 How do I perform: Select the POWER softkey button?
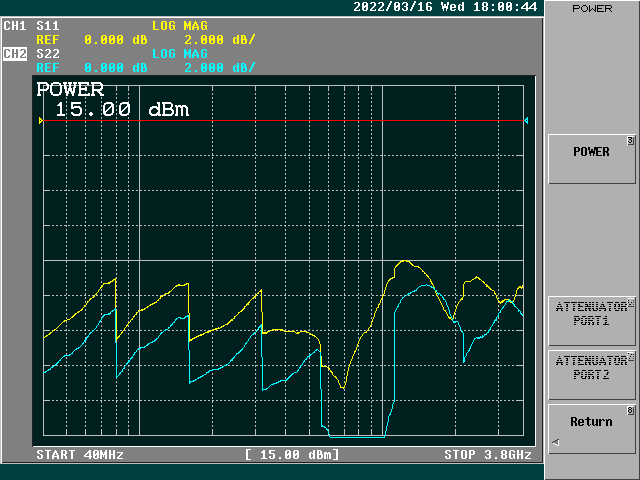[x=591, y=159]
